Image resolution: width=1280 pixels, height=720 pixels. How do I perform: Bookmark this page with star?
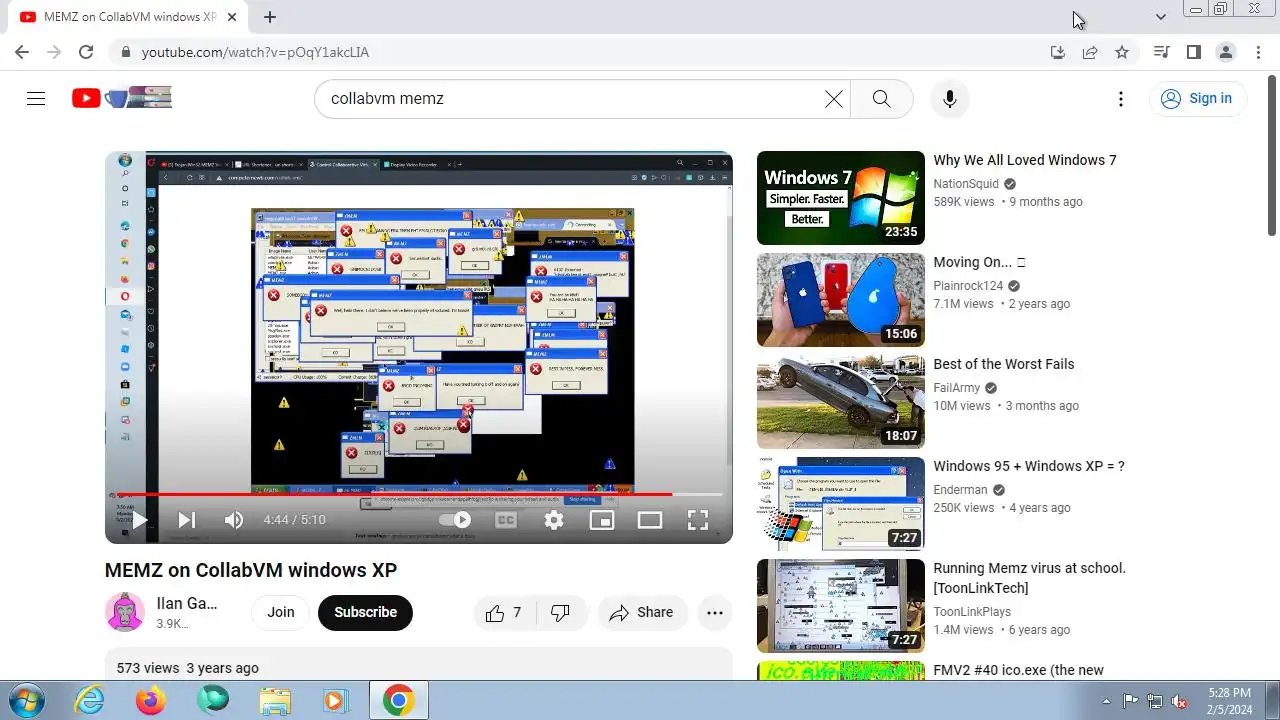pyautogui.click(x=1122, y=52)
